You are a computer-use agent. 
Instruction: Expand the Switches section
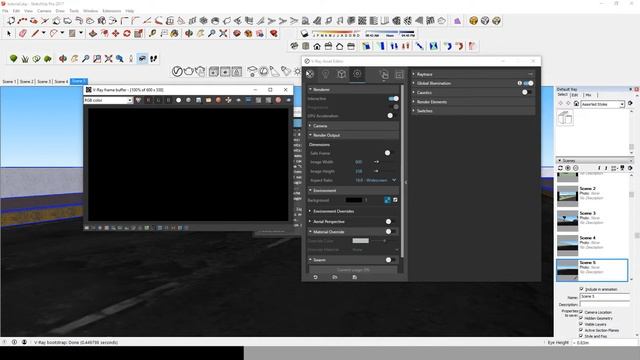tap(473, 111)
